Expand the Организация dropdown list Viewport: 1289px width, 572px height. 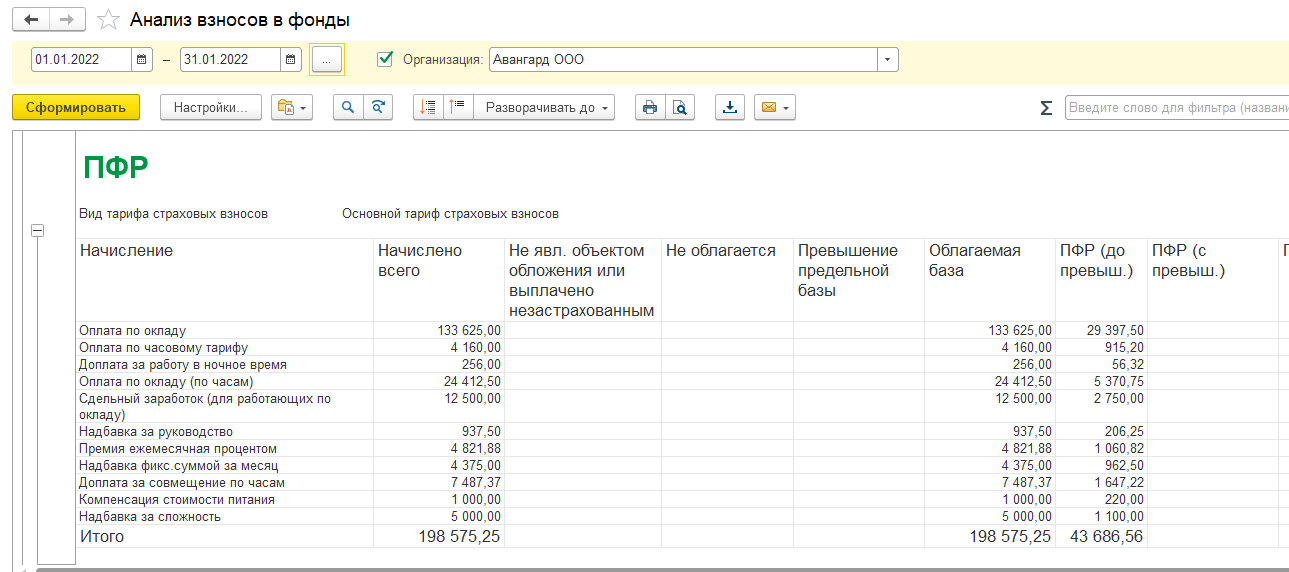(x=887, y=59)
